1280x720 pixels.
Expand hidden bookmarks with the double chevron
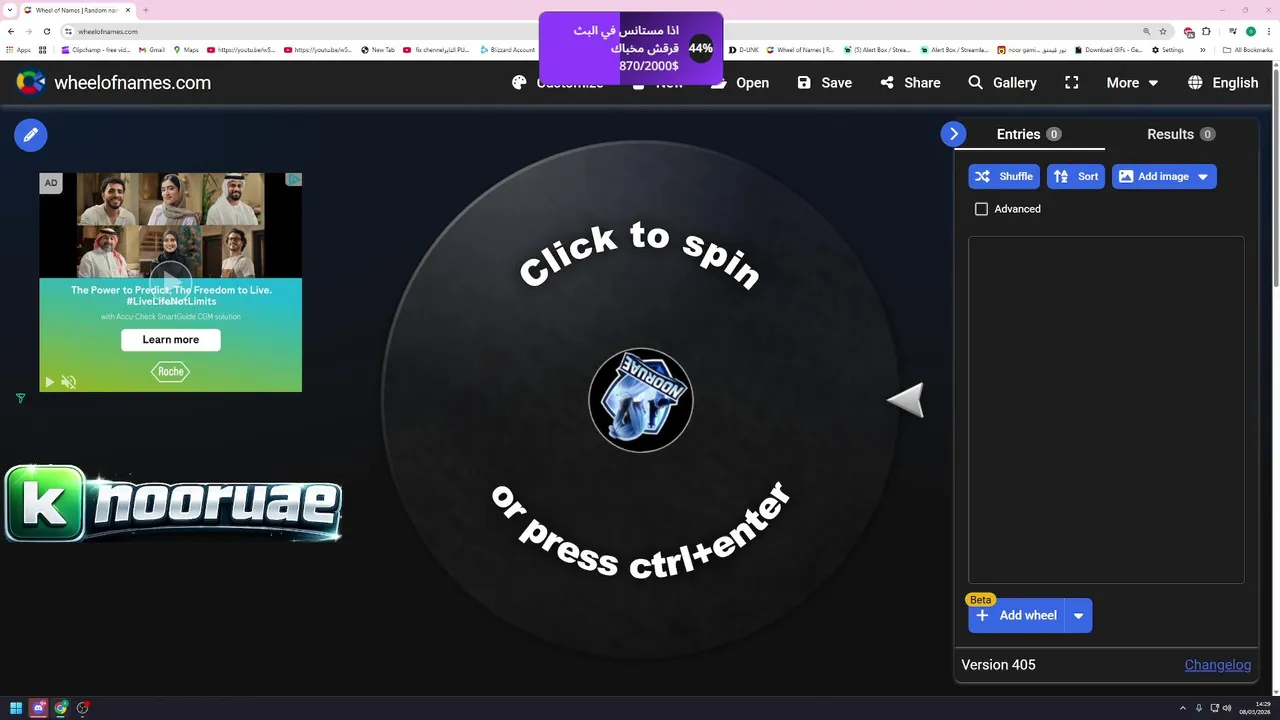[1203, 50]
